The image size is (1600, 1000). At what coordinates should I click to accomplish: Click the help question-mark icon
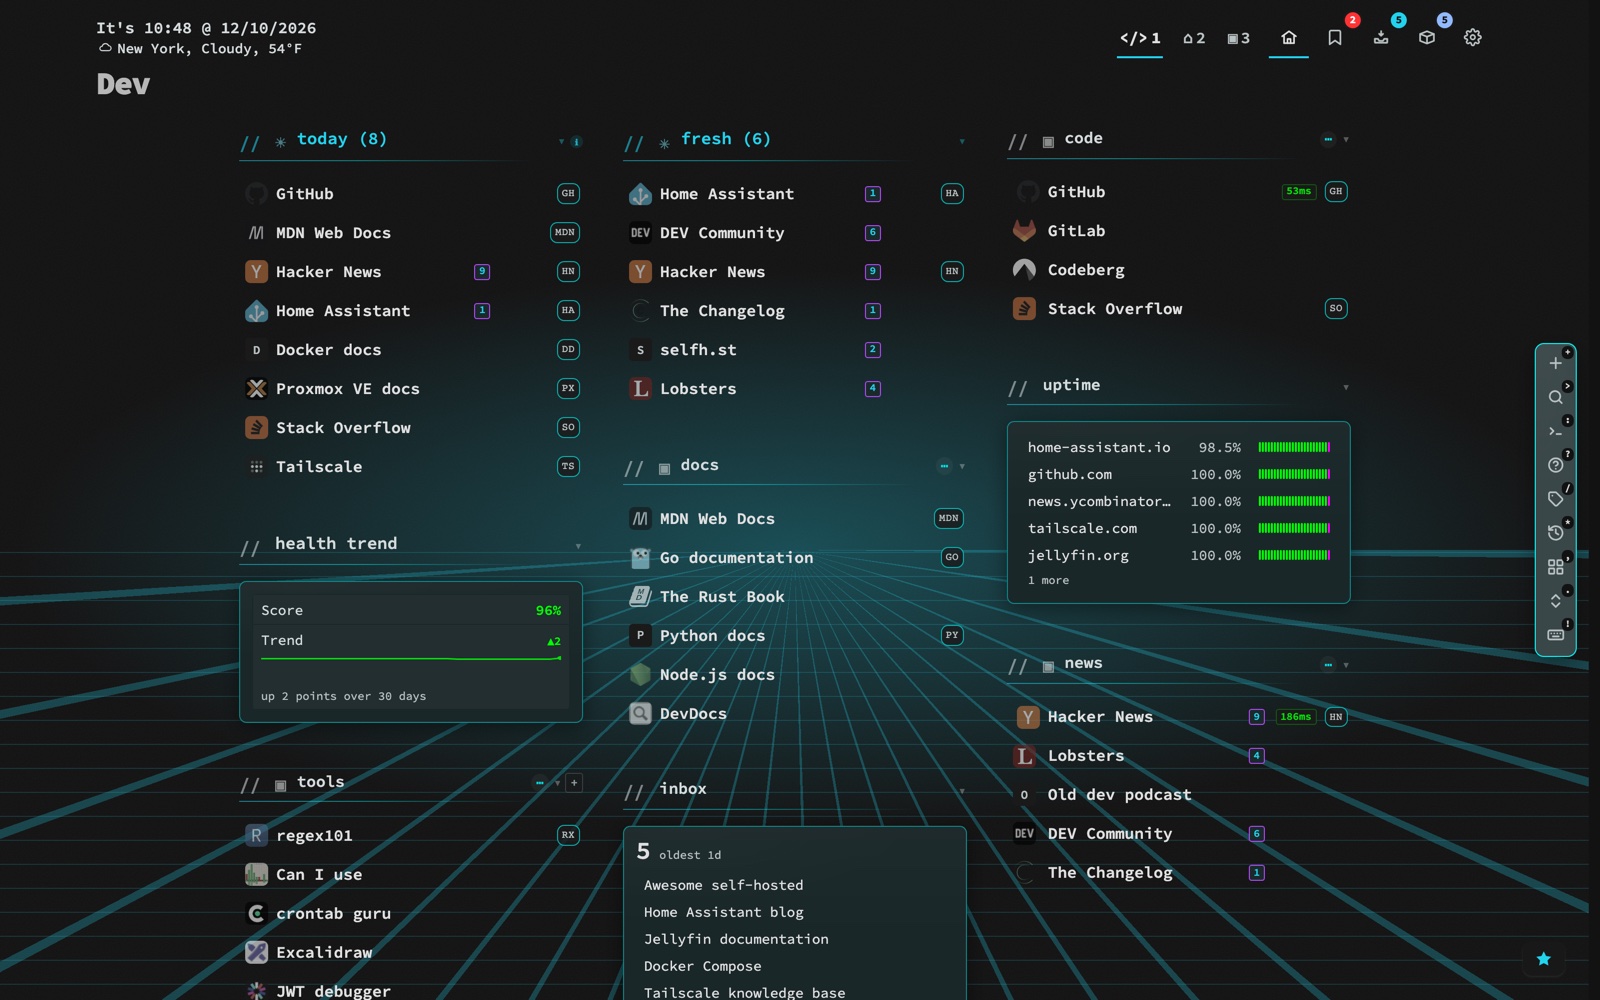click(1555, 465)
